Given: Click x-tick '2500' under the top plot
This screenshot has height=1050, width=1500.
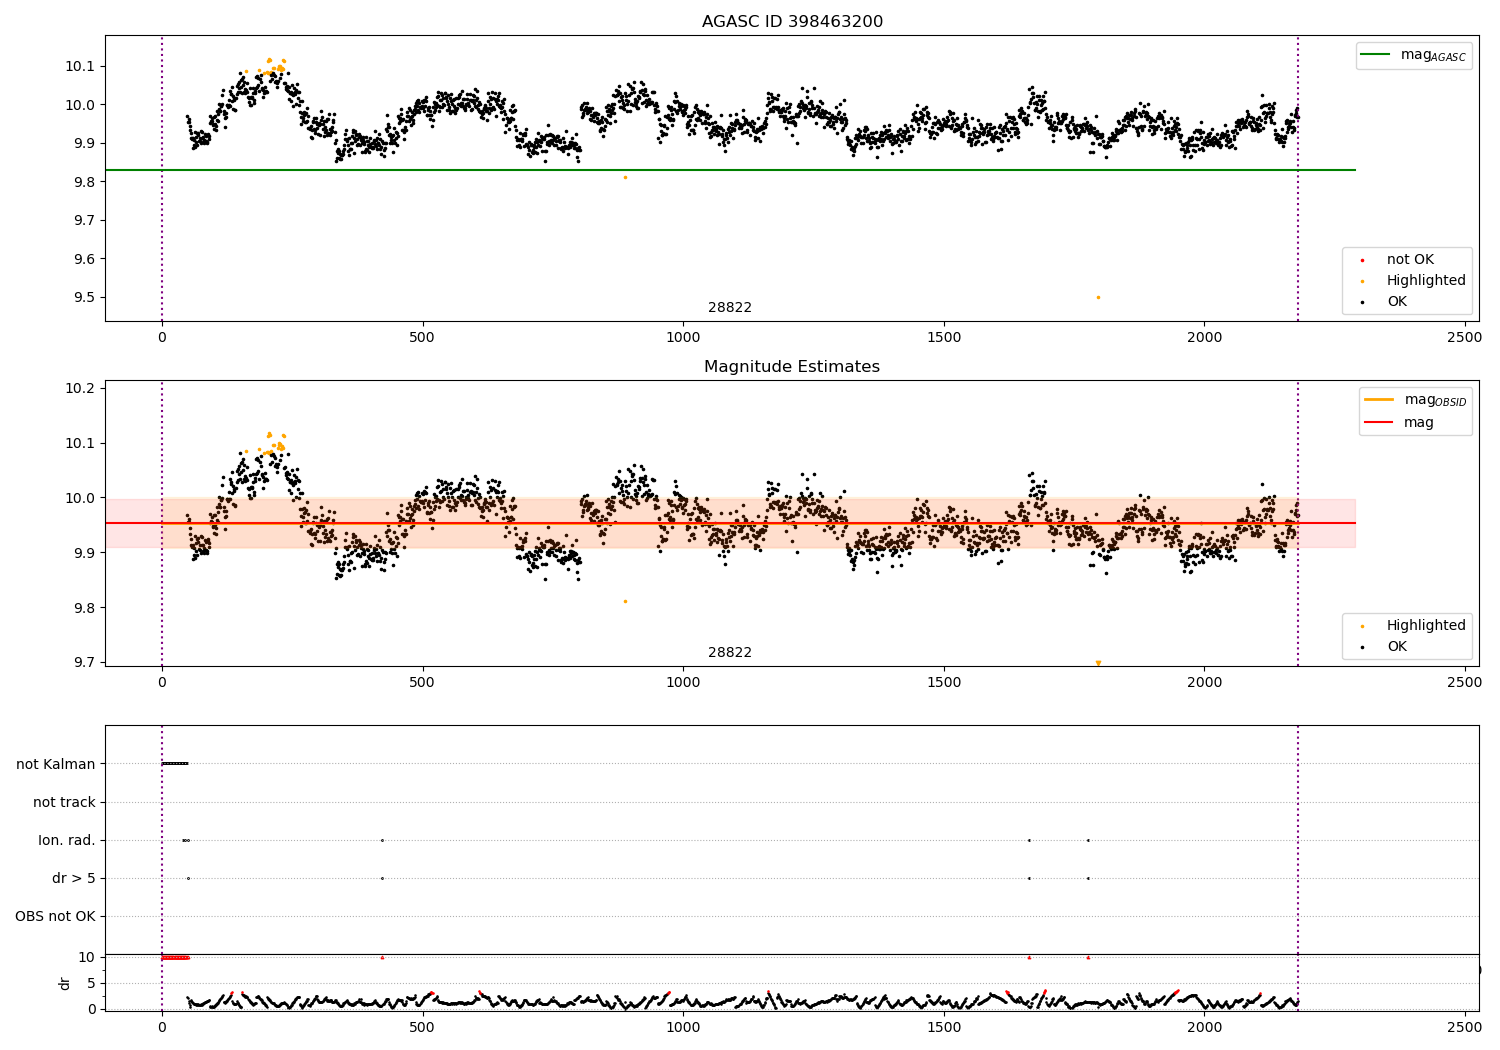Looking at the screenshot, I should click(1465, 338).
